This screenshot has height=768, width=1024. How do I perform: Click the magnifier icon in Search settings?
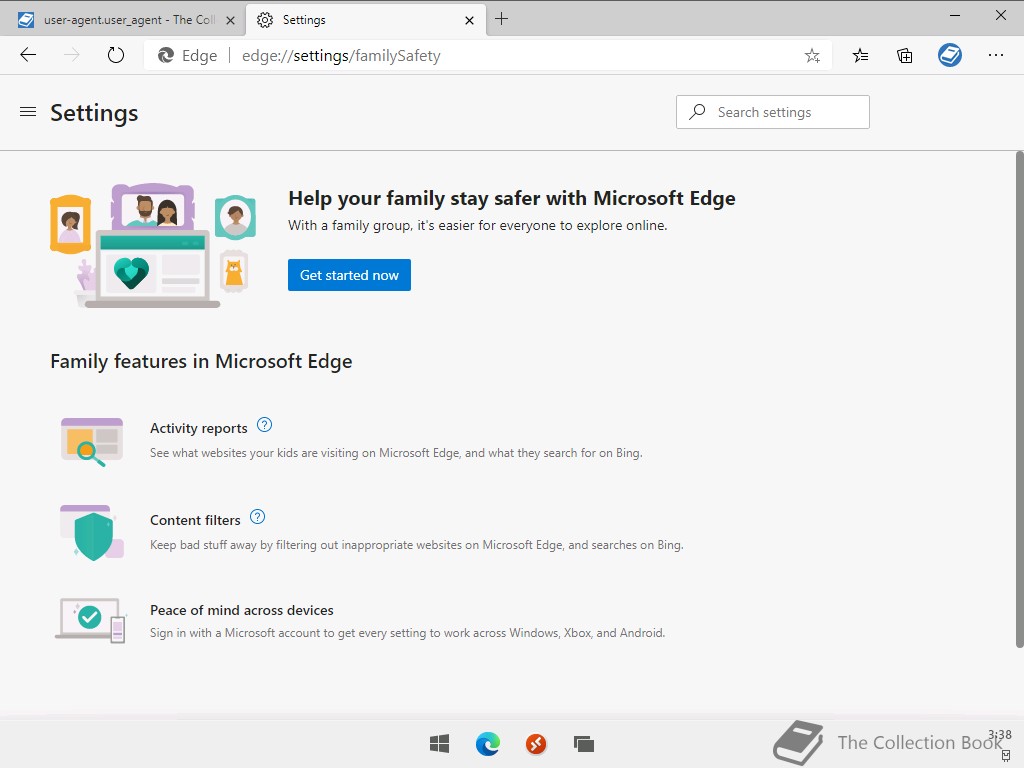pyautogui.click(x=697, y=112)
